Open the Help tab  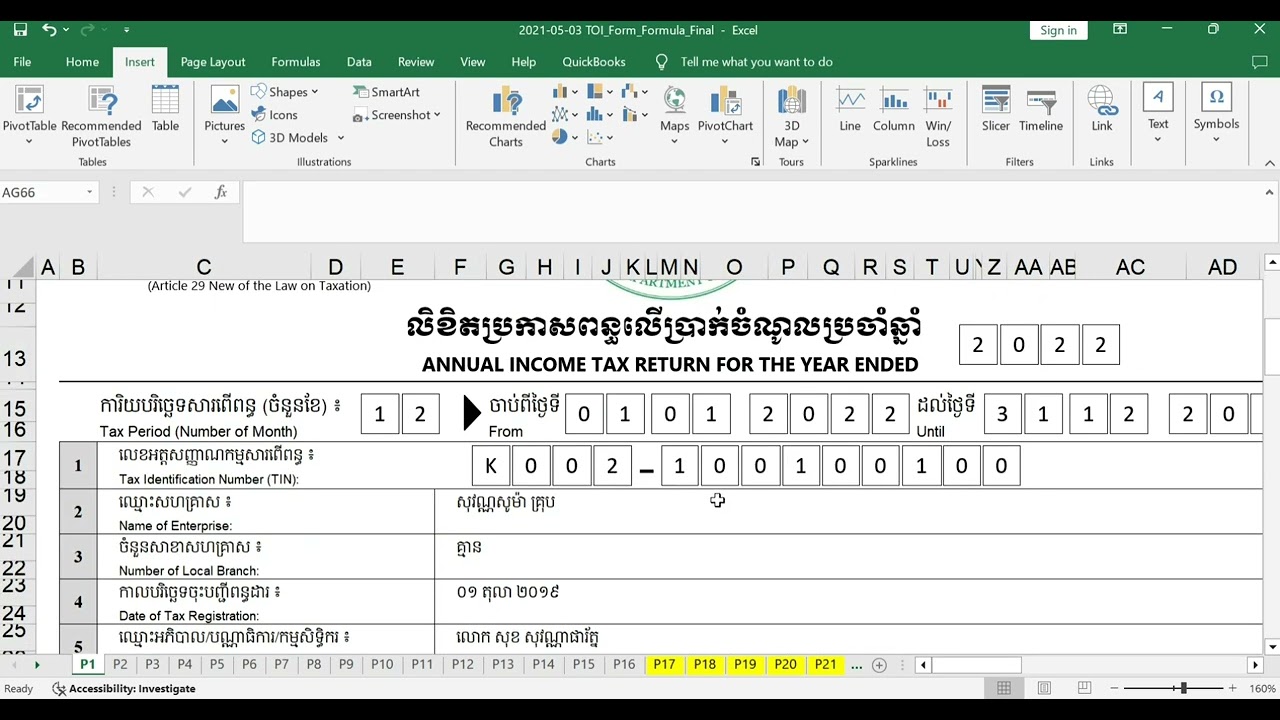524,62
